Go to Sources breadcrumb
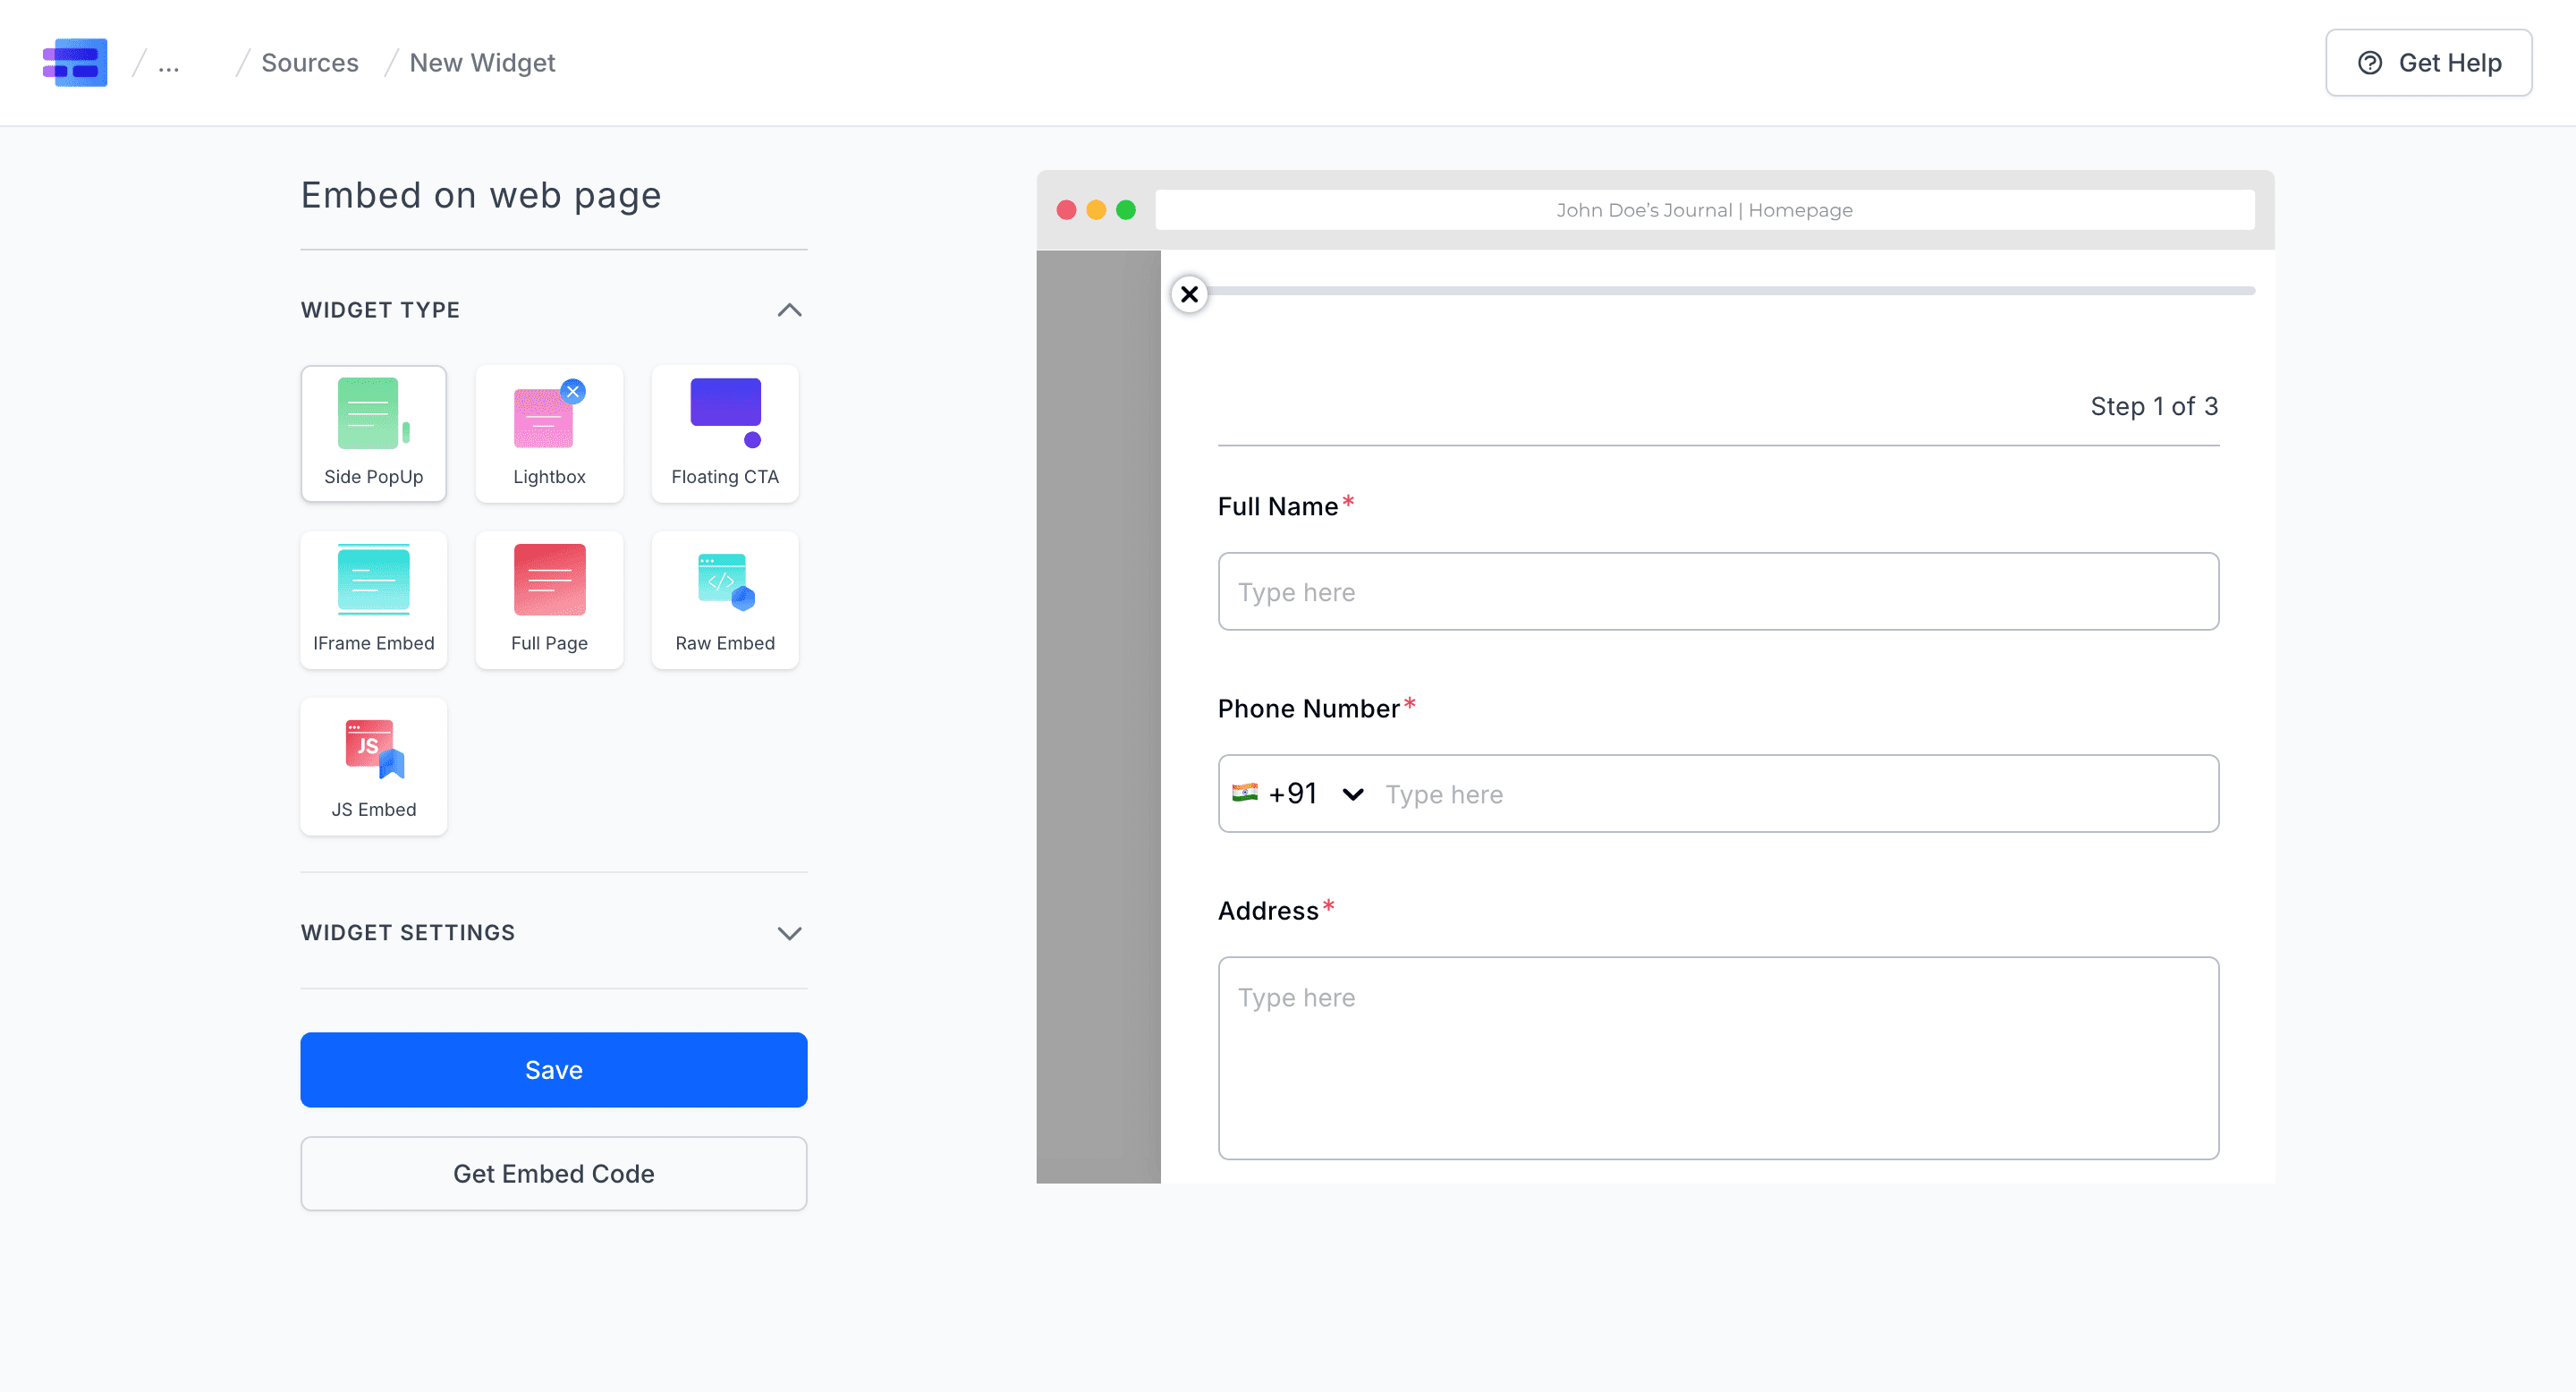This screenshot has width=2576, height=1392. coord(310,63)
